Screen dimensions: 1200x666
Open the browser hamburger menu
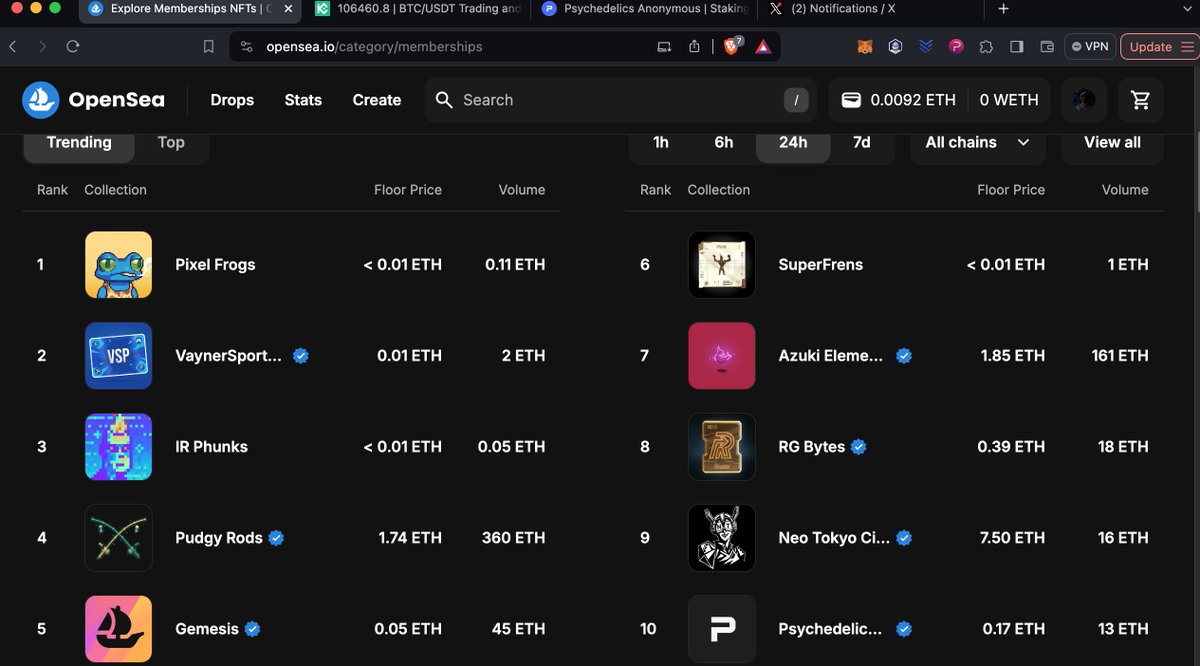(x=1187, y=46)
